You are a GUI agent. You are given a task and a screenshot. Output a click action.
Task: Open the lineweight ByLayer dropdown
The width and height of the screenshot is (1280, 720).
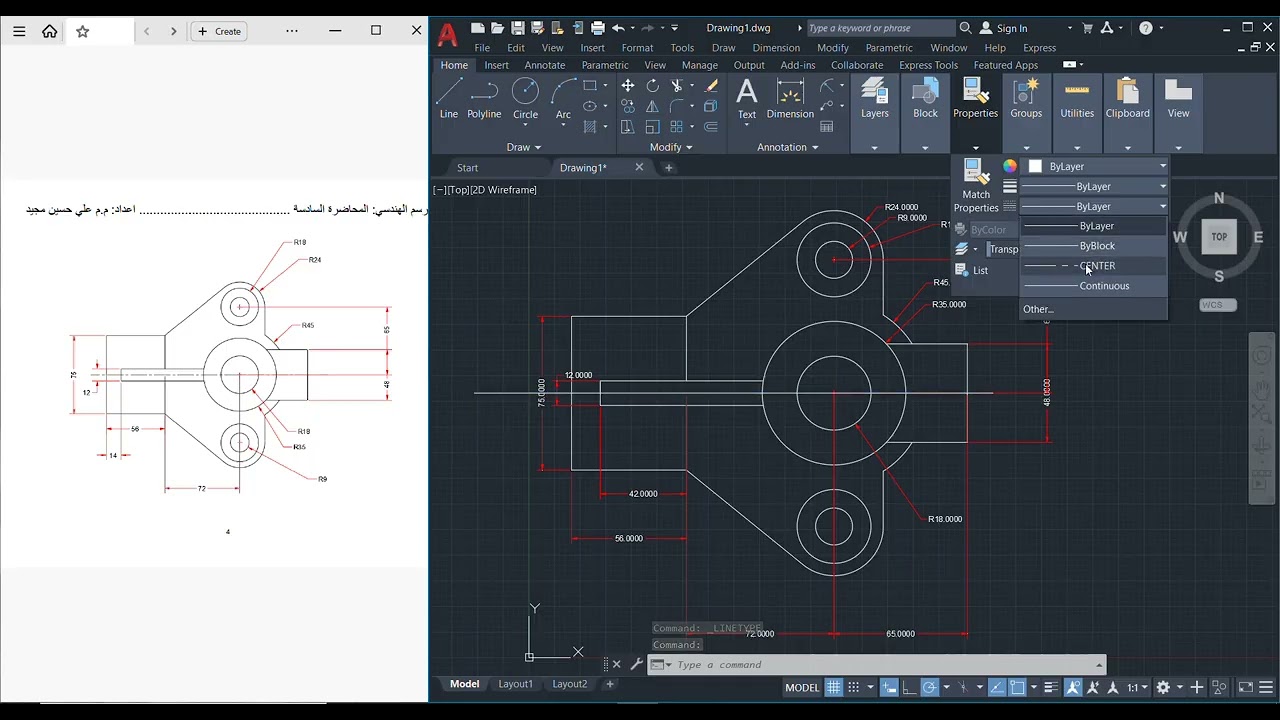1093,186
